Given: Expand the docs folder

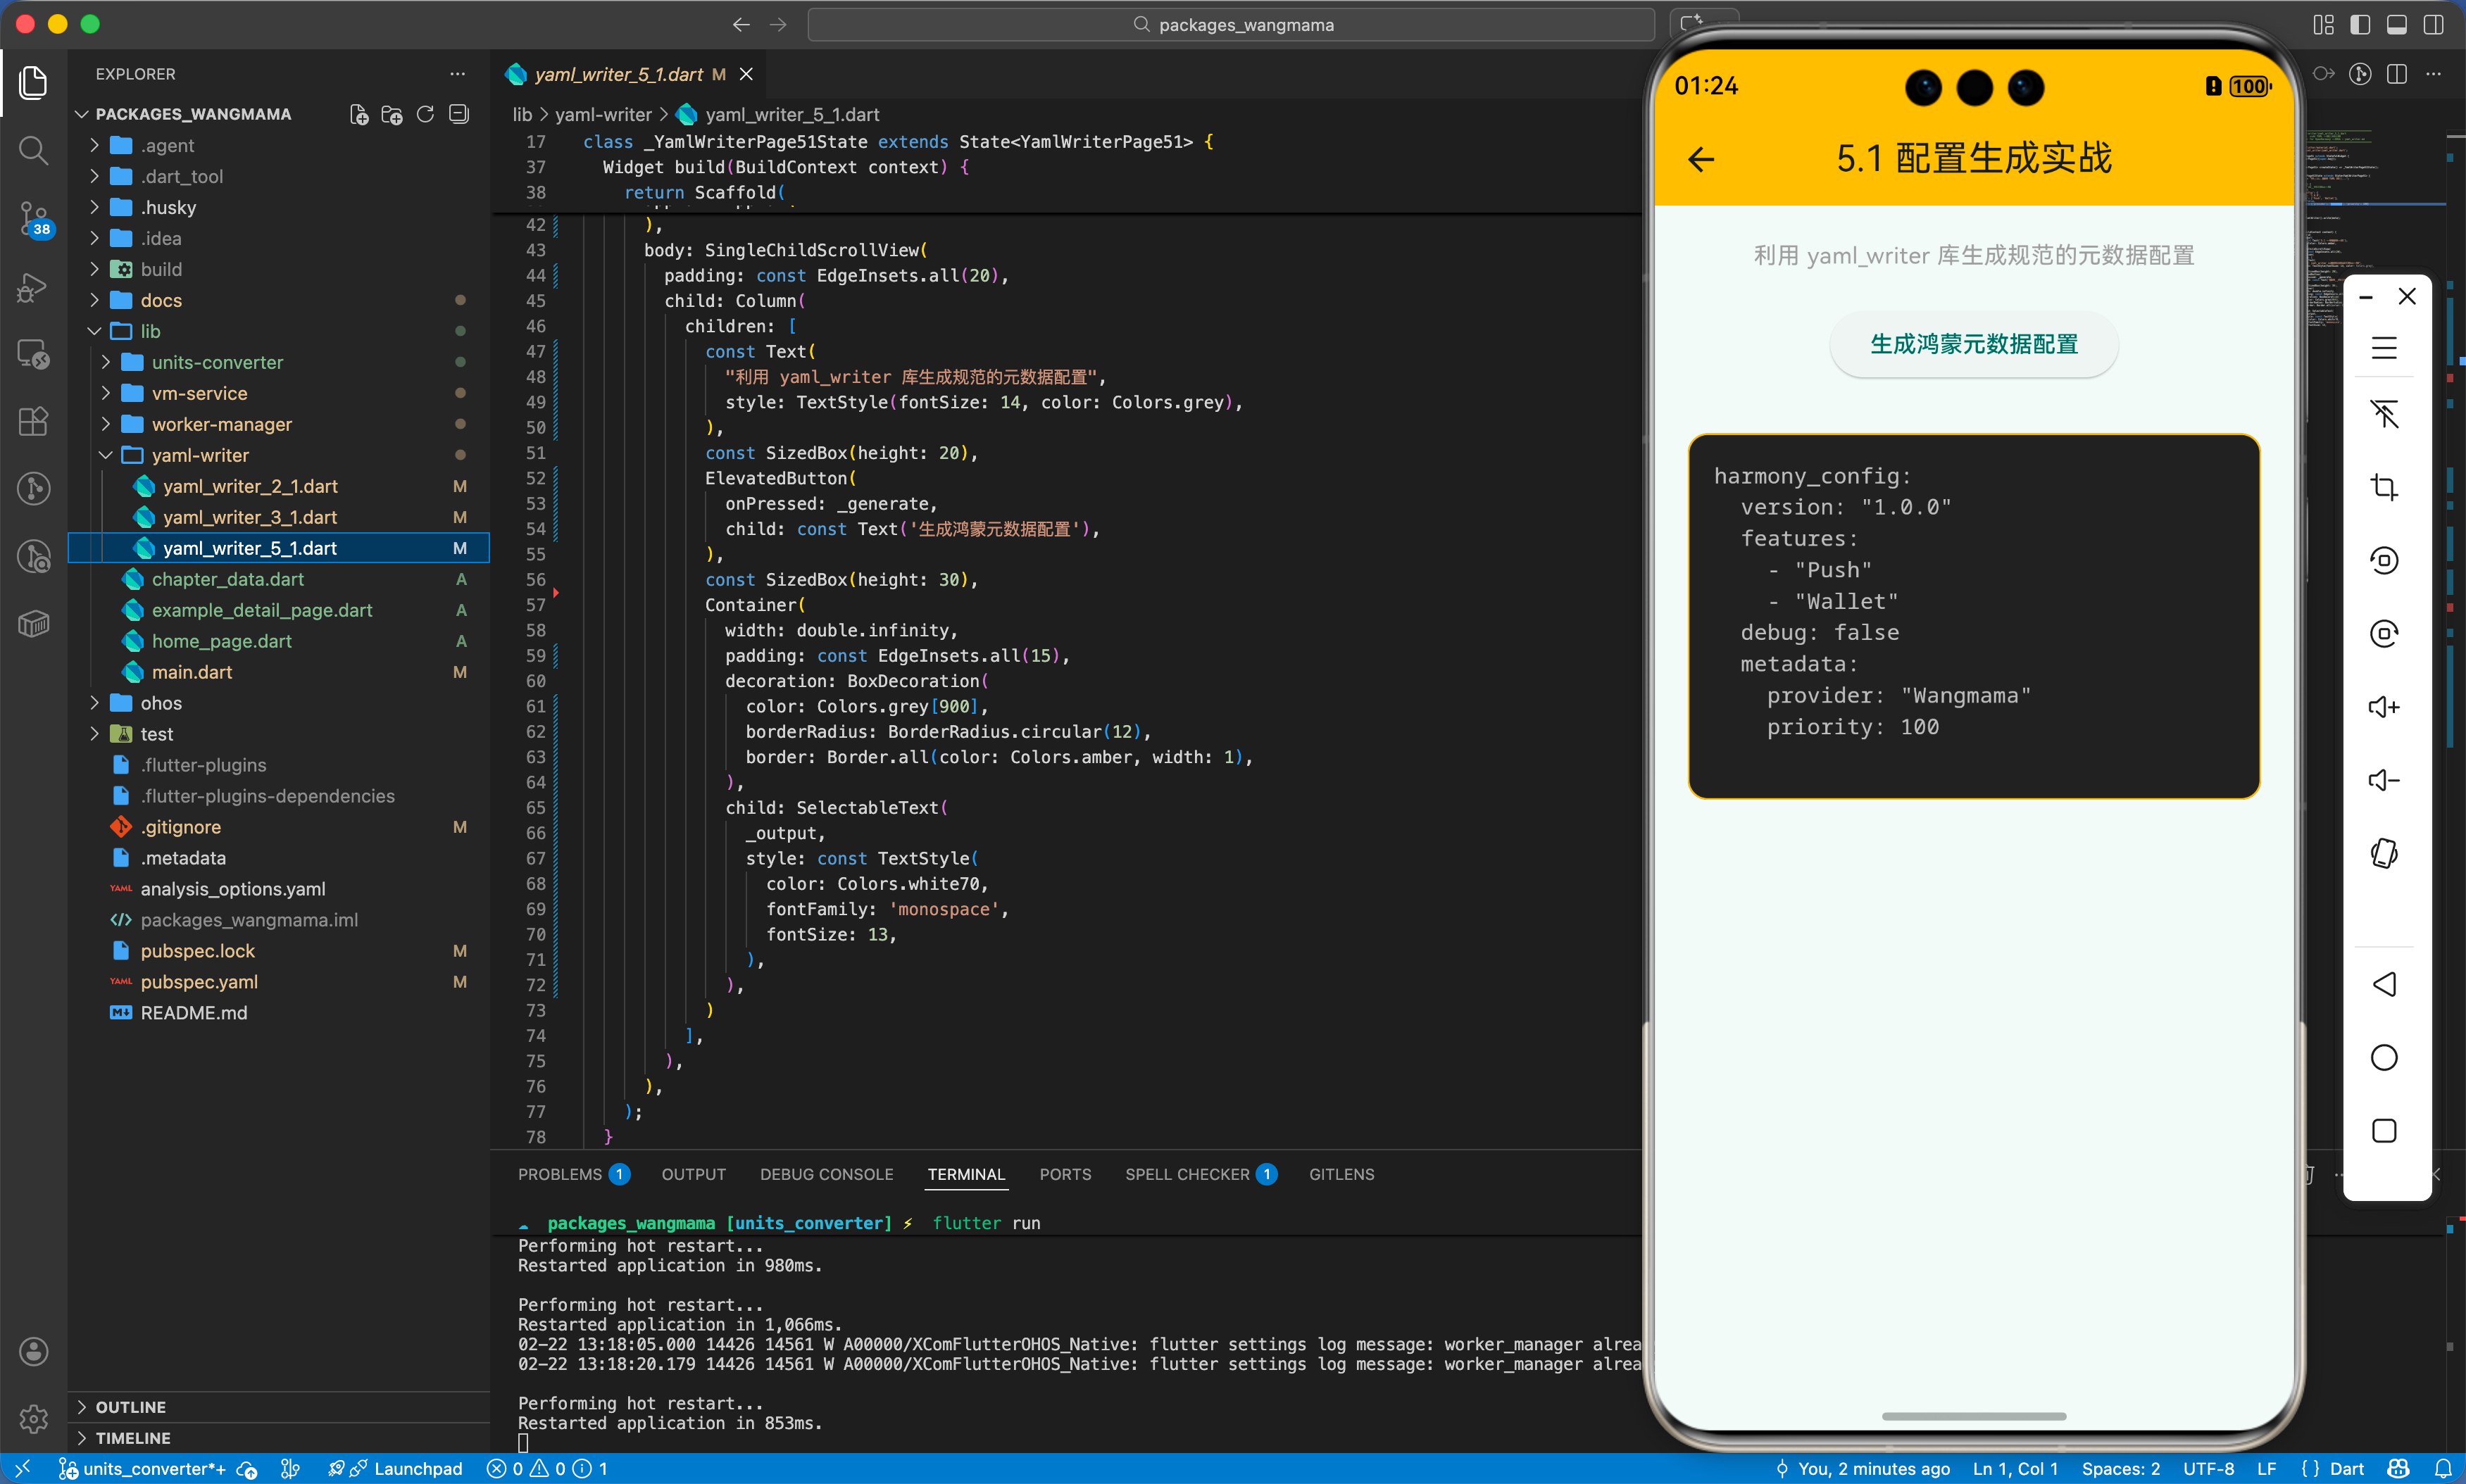Looking at the screenshot, I should pyautogui.click(x=161, y=300).
